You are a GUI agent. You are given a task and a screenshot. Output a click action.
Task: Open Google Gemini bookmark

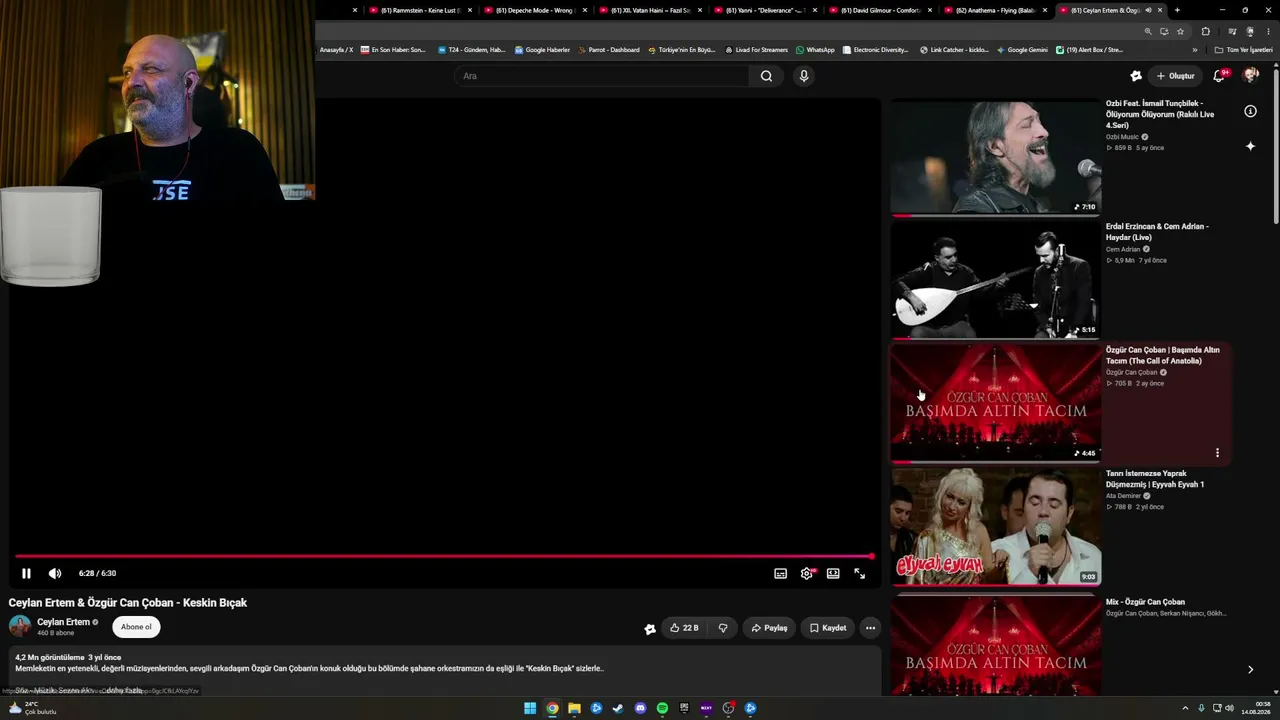click(1022, 50)
